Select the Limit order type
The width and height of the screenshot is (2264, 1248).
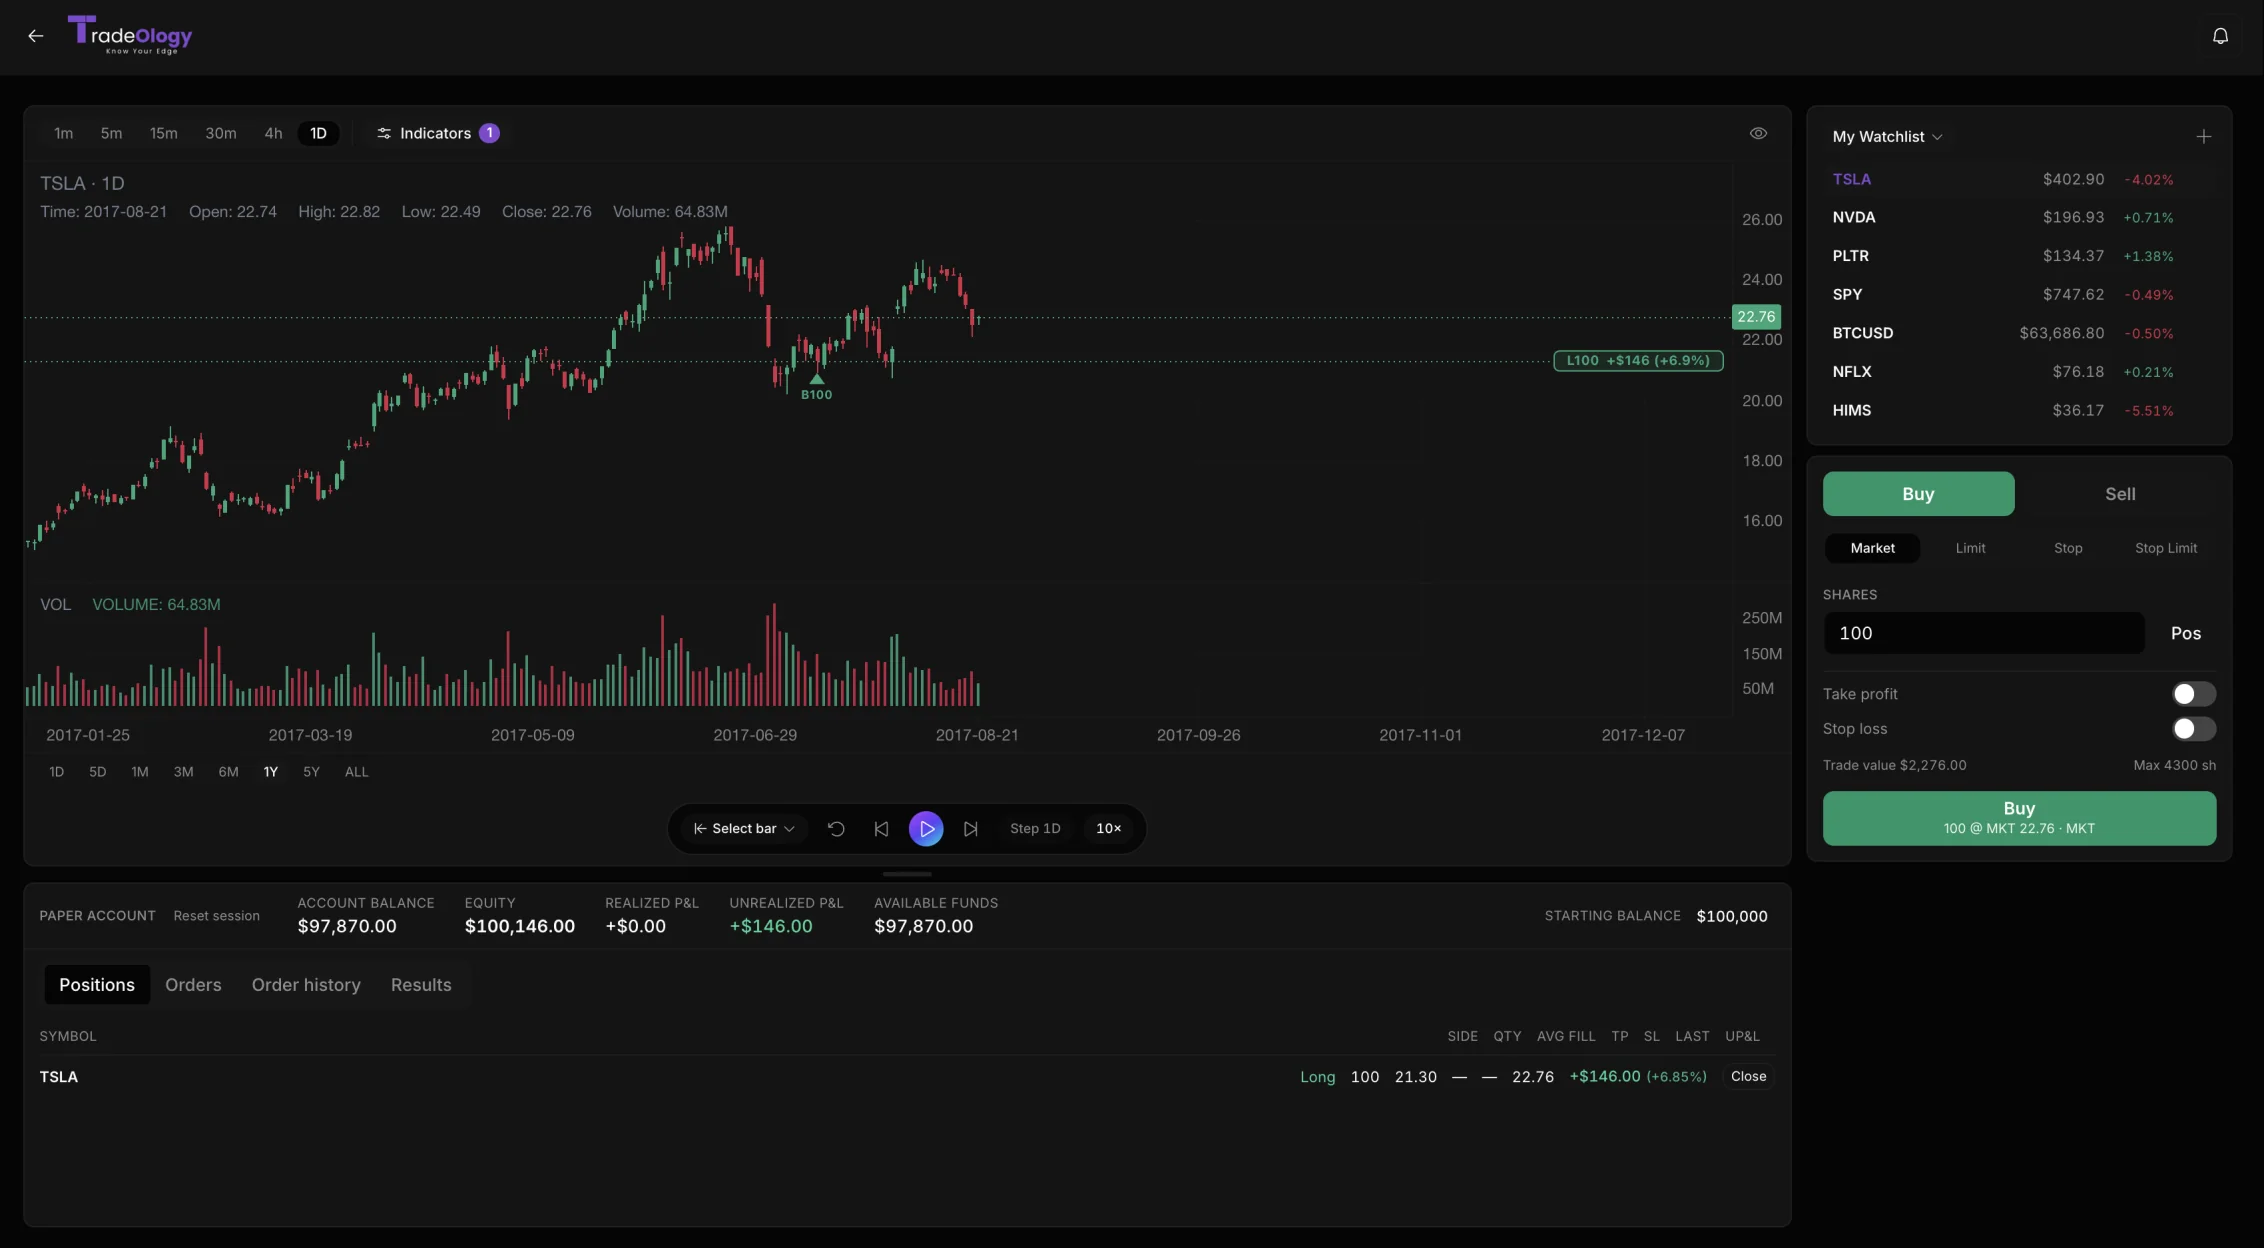tap(1970, 548)
